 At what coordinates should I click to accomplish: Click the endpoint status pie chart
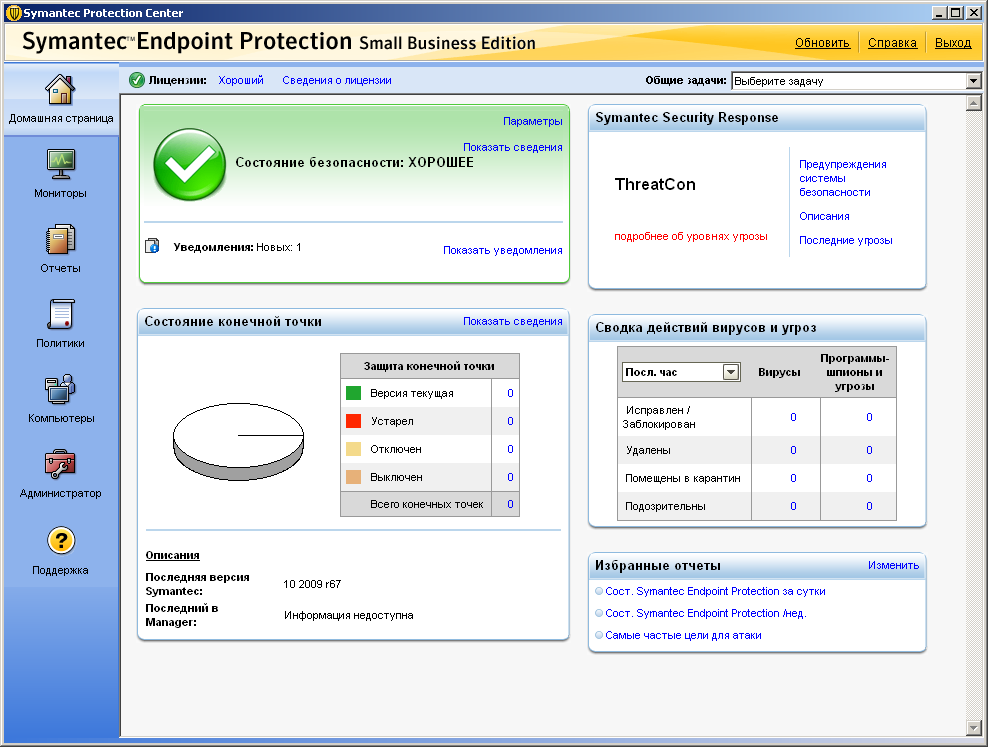(238, 443)
